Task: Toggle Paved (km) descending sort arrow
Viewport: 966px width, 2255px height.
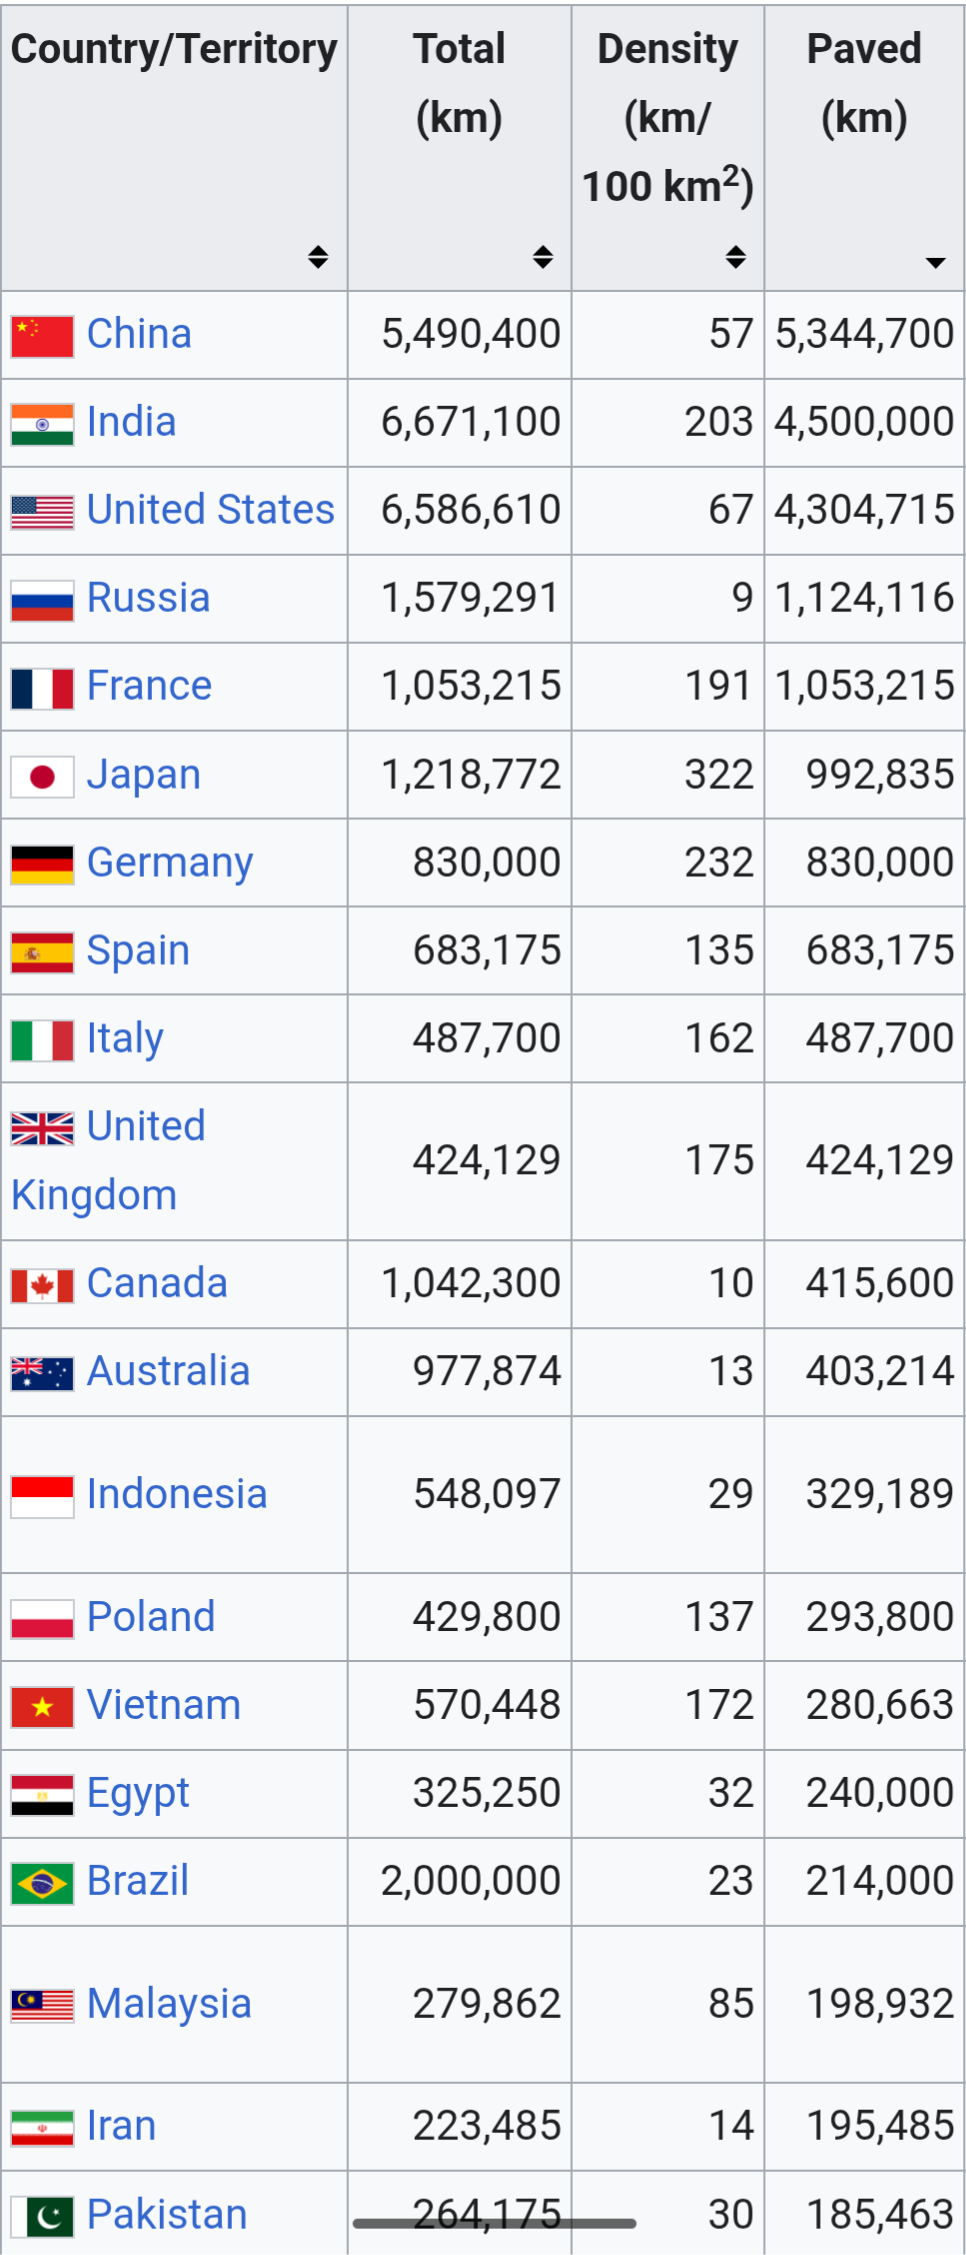Action: [935, 262]
